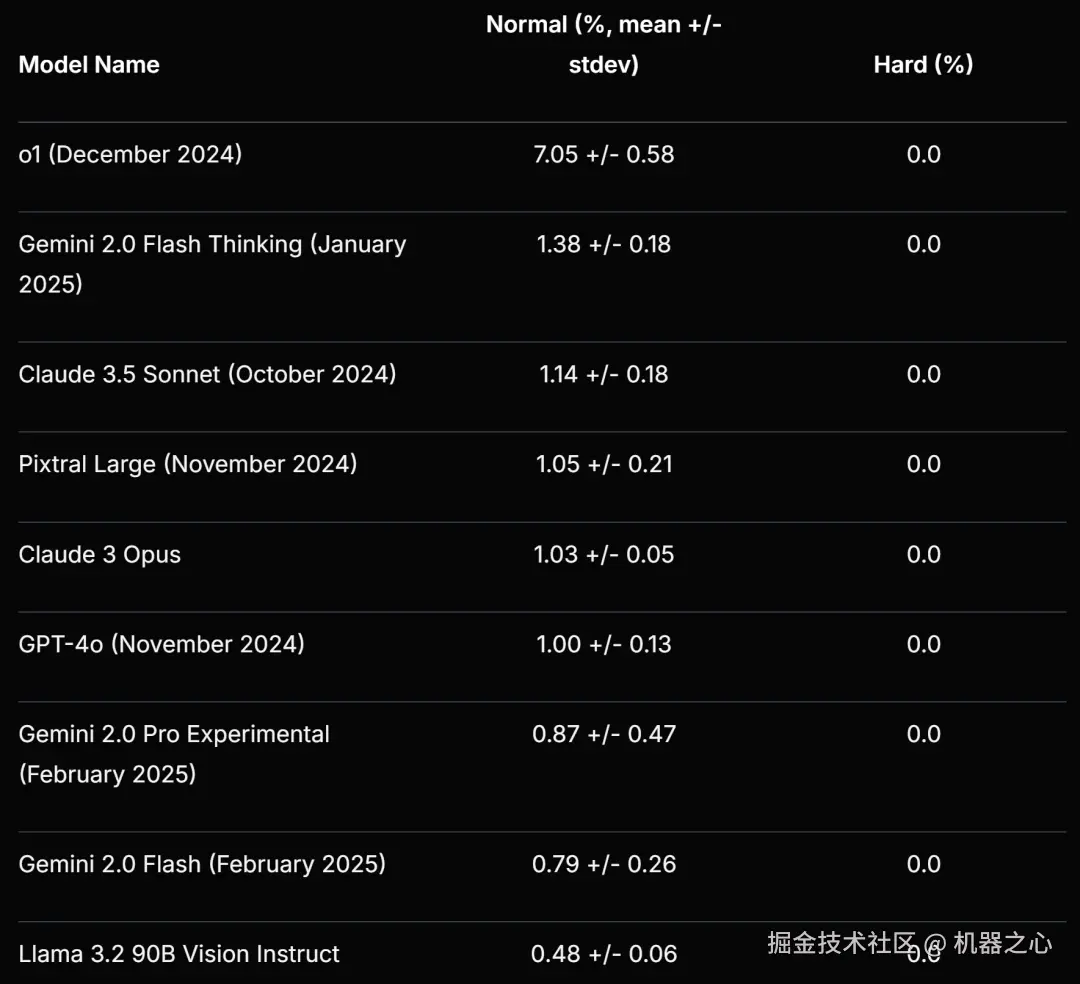Screen dimensions: 1080x984
Task: Click the '1.05 +/- 0.21' score cell
Action: [603, 464]
